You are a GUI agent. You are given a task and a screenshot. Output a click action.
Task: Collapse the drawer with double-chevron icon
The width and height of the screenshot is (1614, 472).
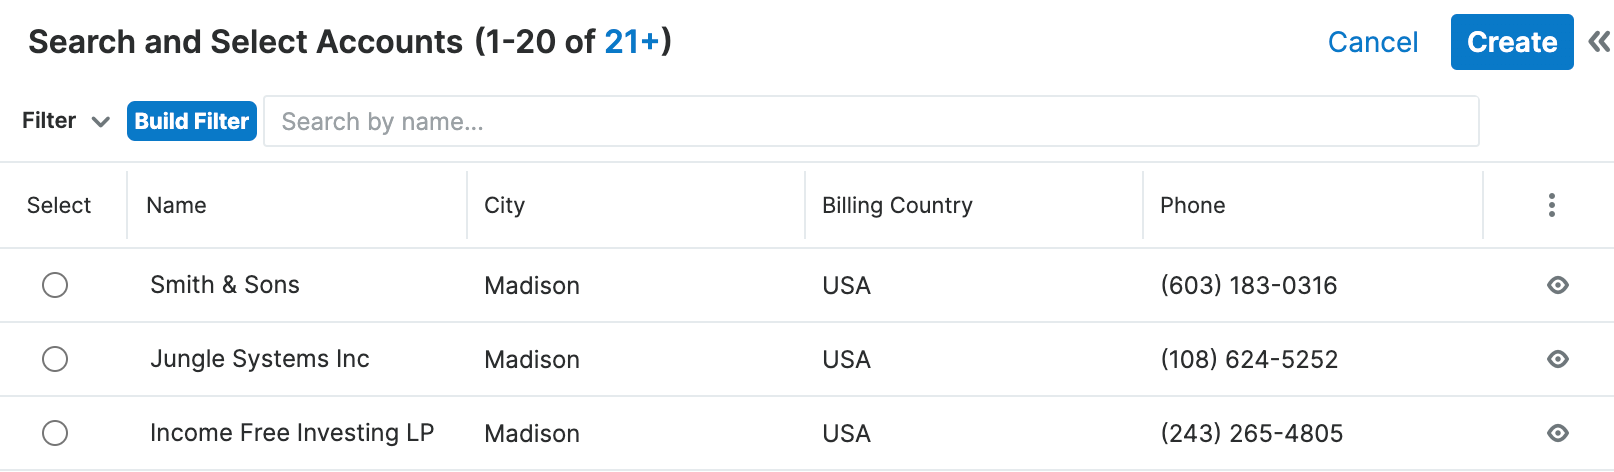coord(1599,42)
